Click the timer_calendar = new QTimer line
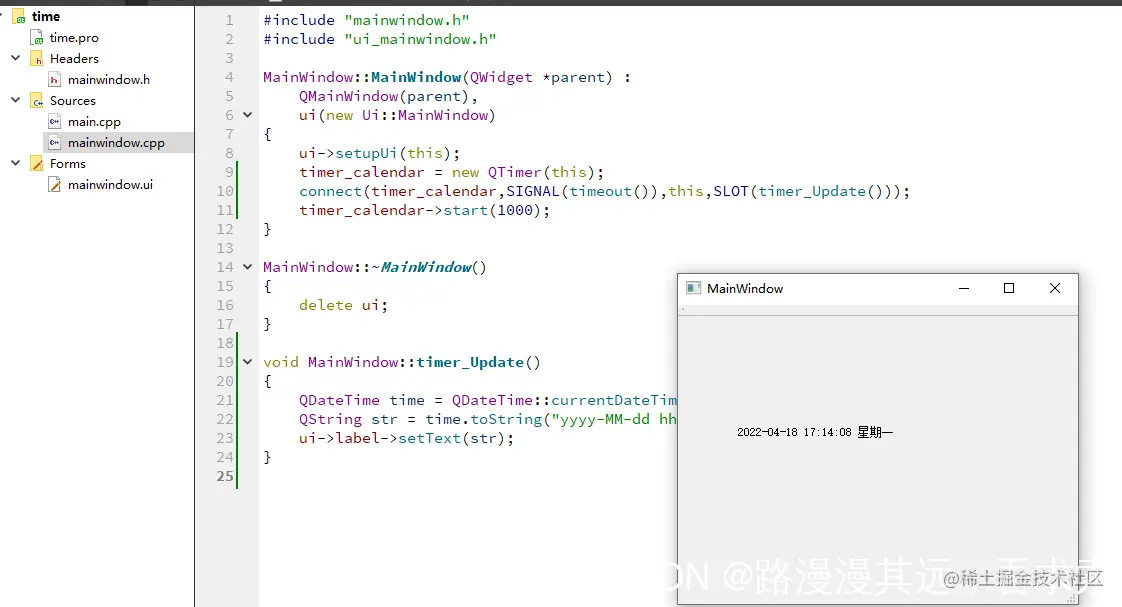 pos(452,173)
